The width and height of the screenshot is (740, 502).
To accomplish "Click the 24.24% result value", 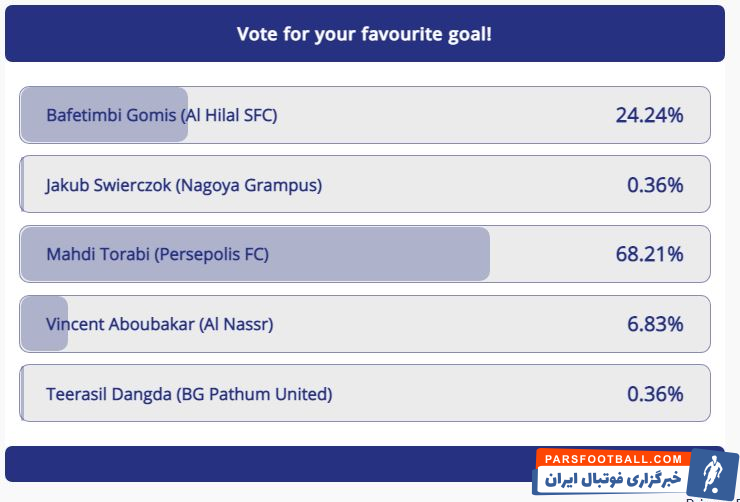I will point(649,115).
